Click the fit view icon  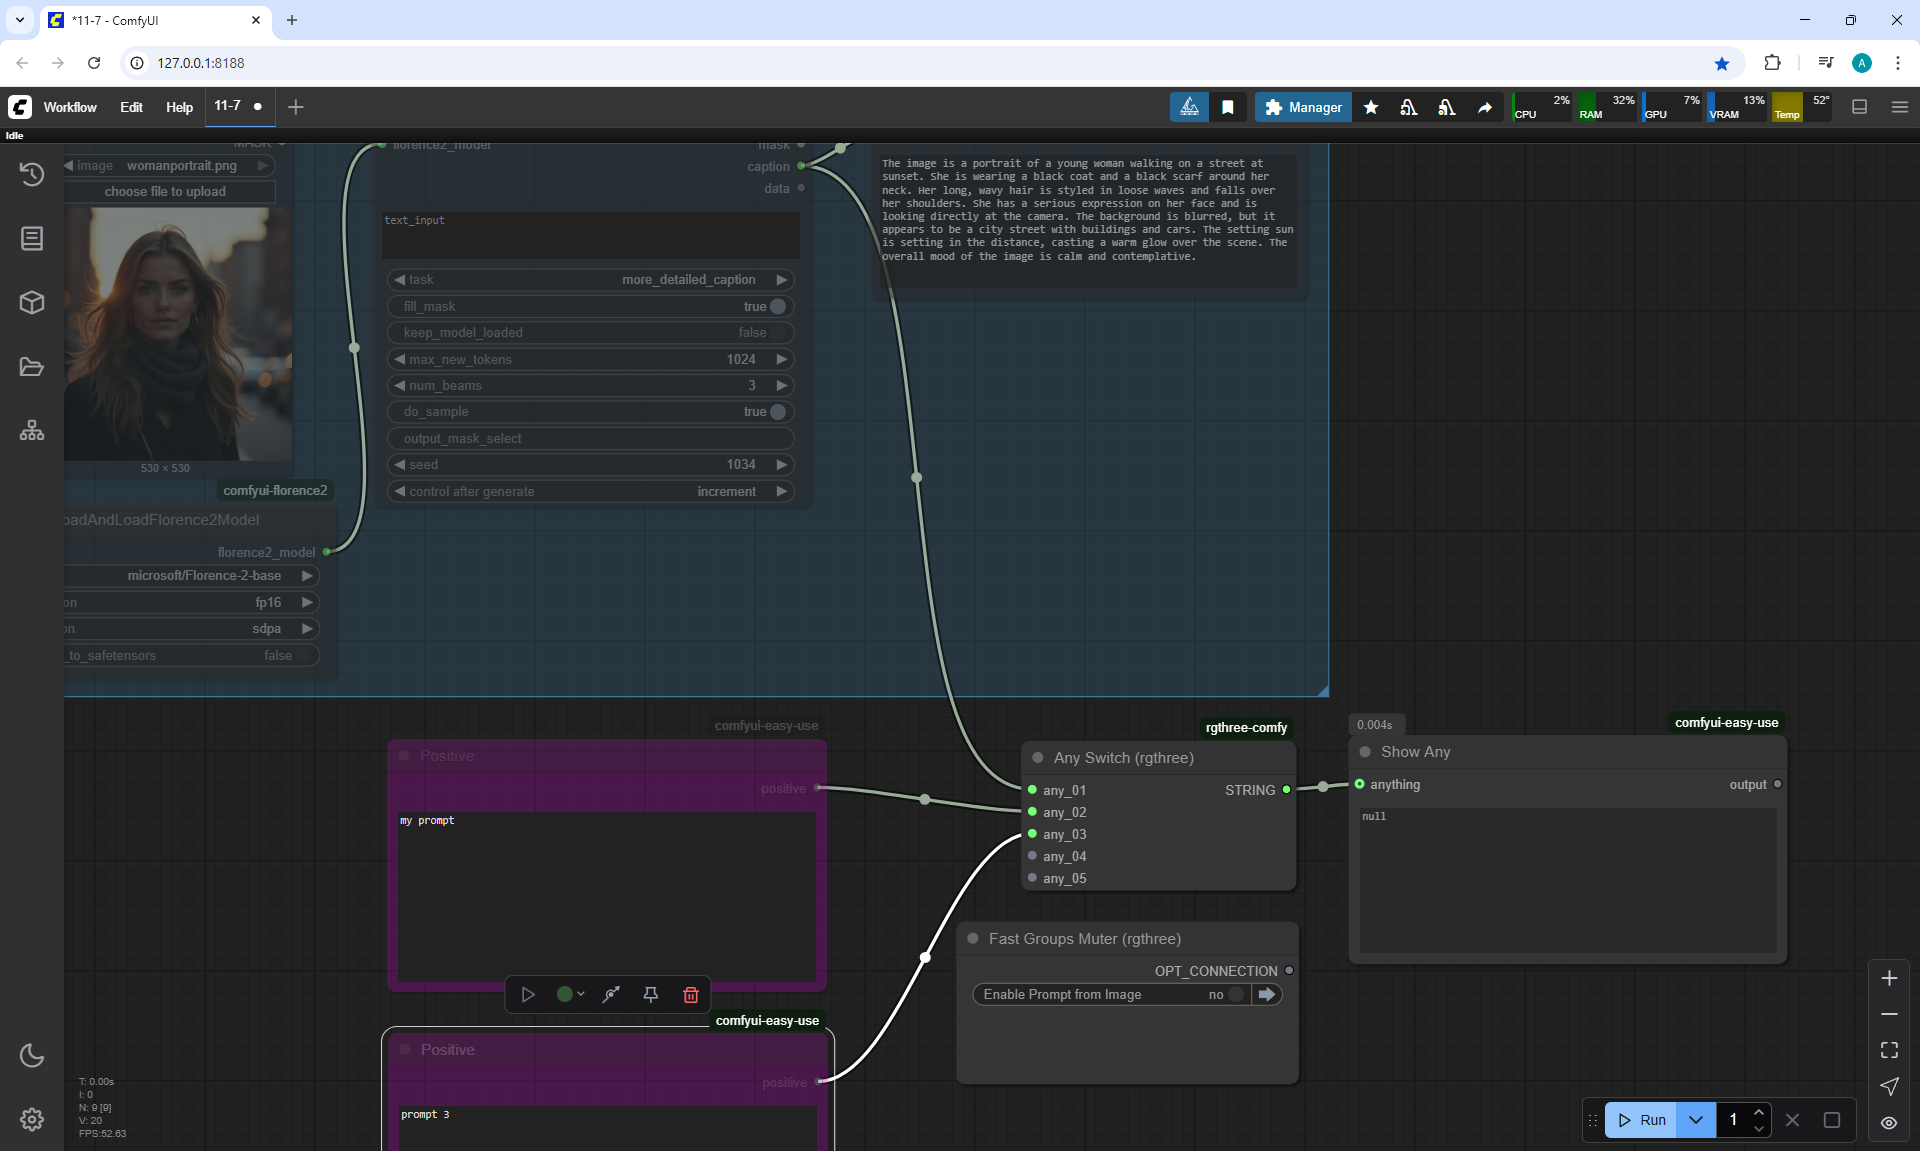pyautogui.click(x=1889, y=1050)
